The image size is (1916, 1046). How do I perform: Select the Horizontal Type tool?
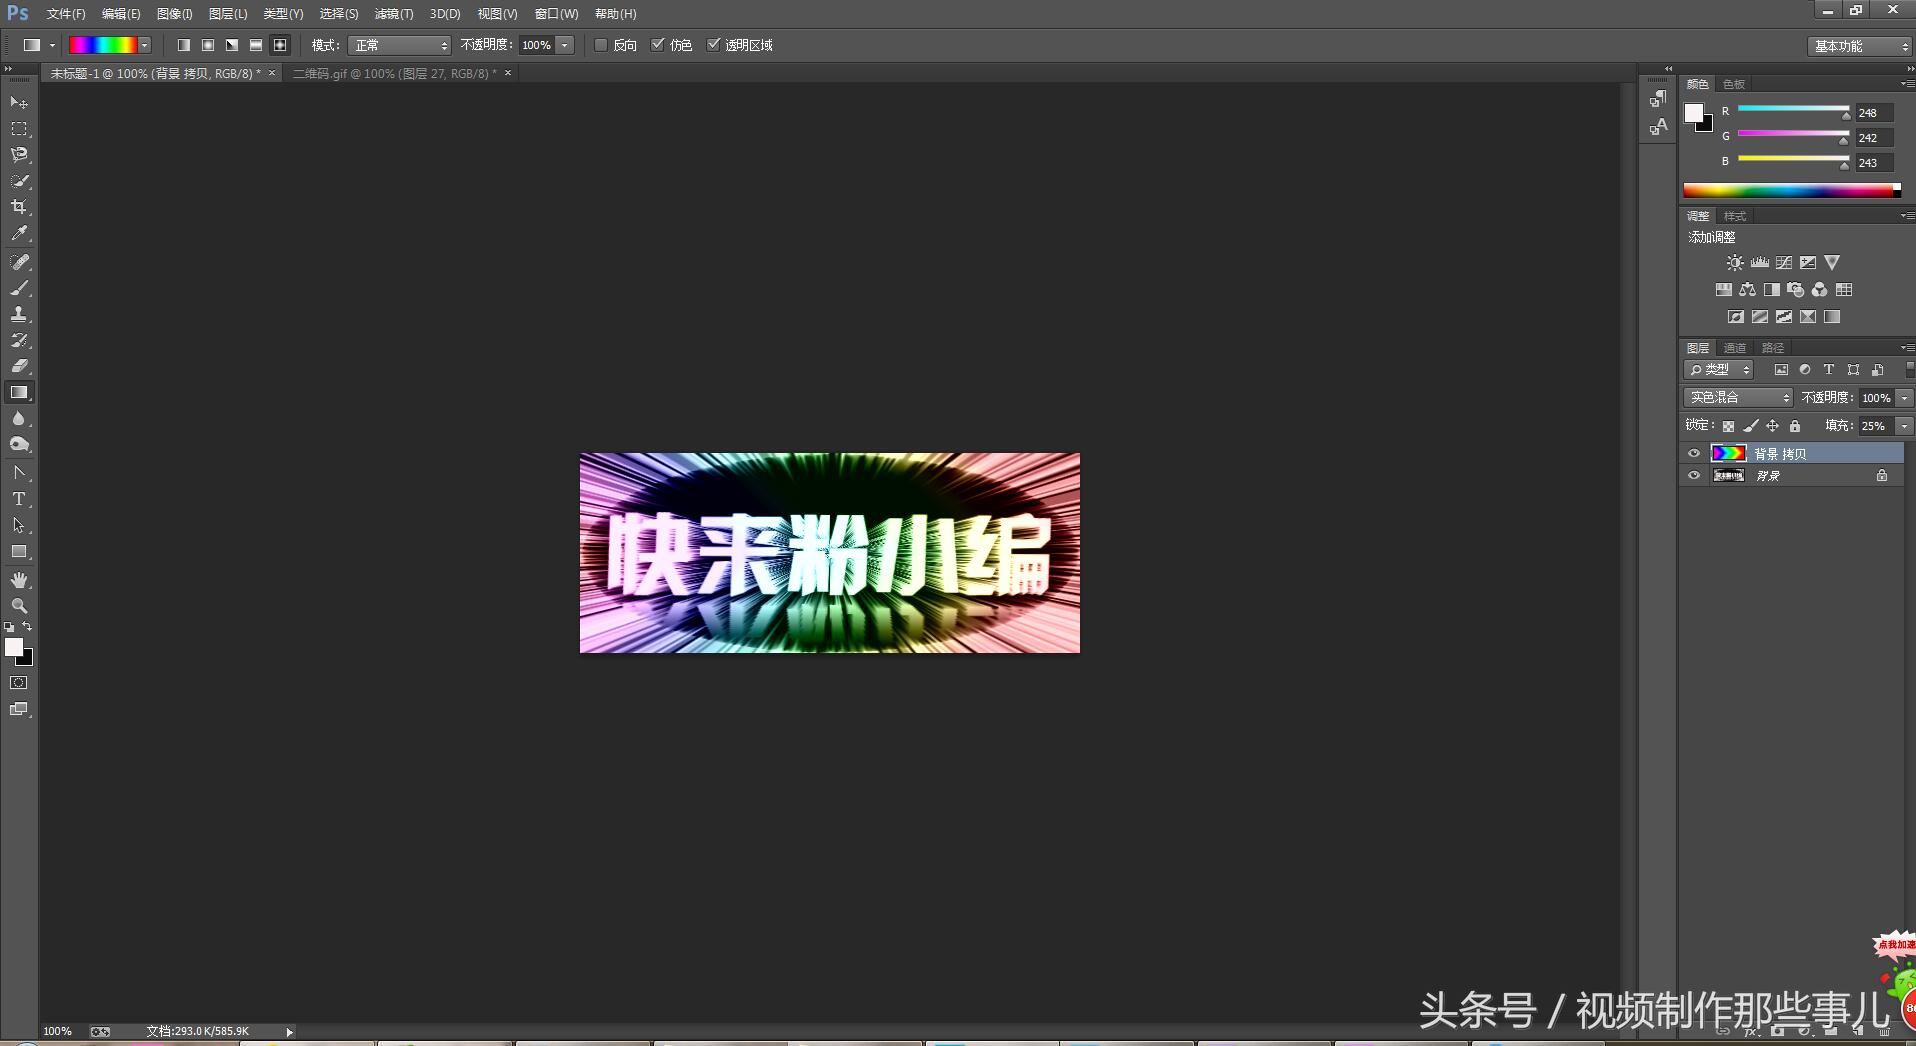18,498
